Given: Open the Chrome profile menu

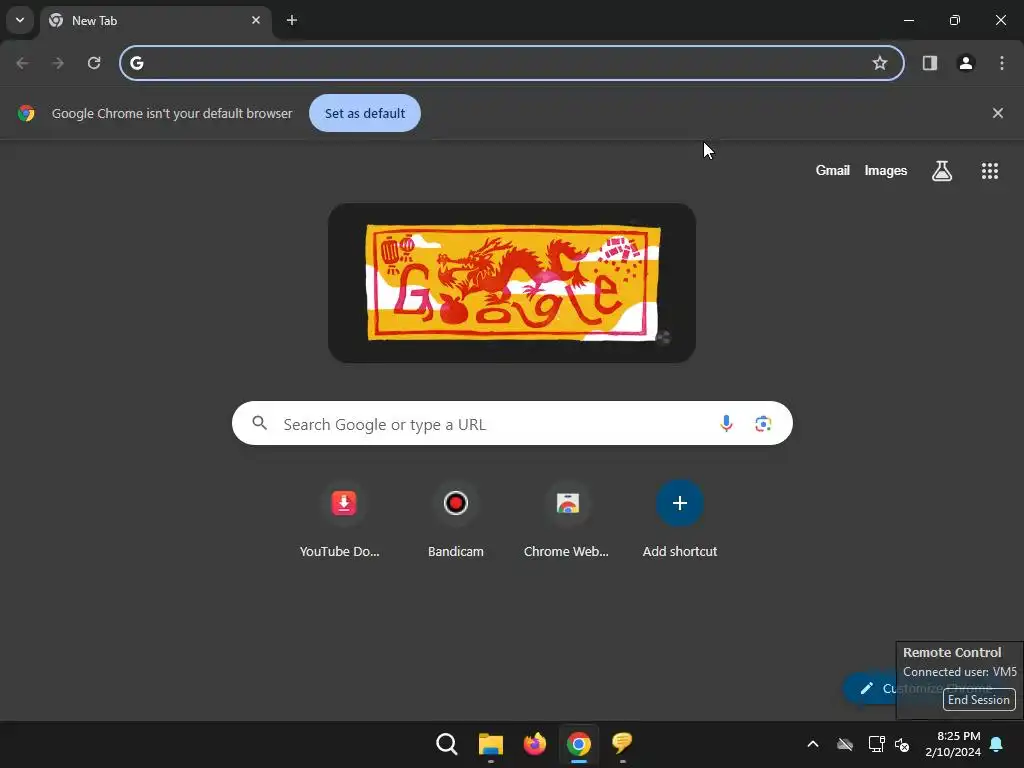Looking at the screenshot, I should [966, 63].
